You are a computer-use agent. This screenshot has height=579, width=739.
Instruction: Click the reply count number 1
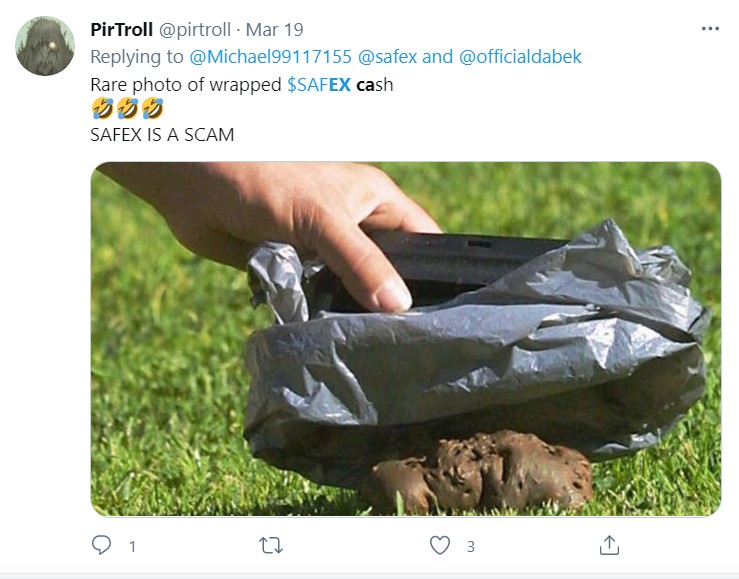click(x=132, y=546)
